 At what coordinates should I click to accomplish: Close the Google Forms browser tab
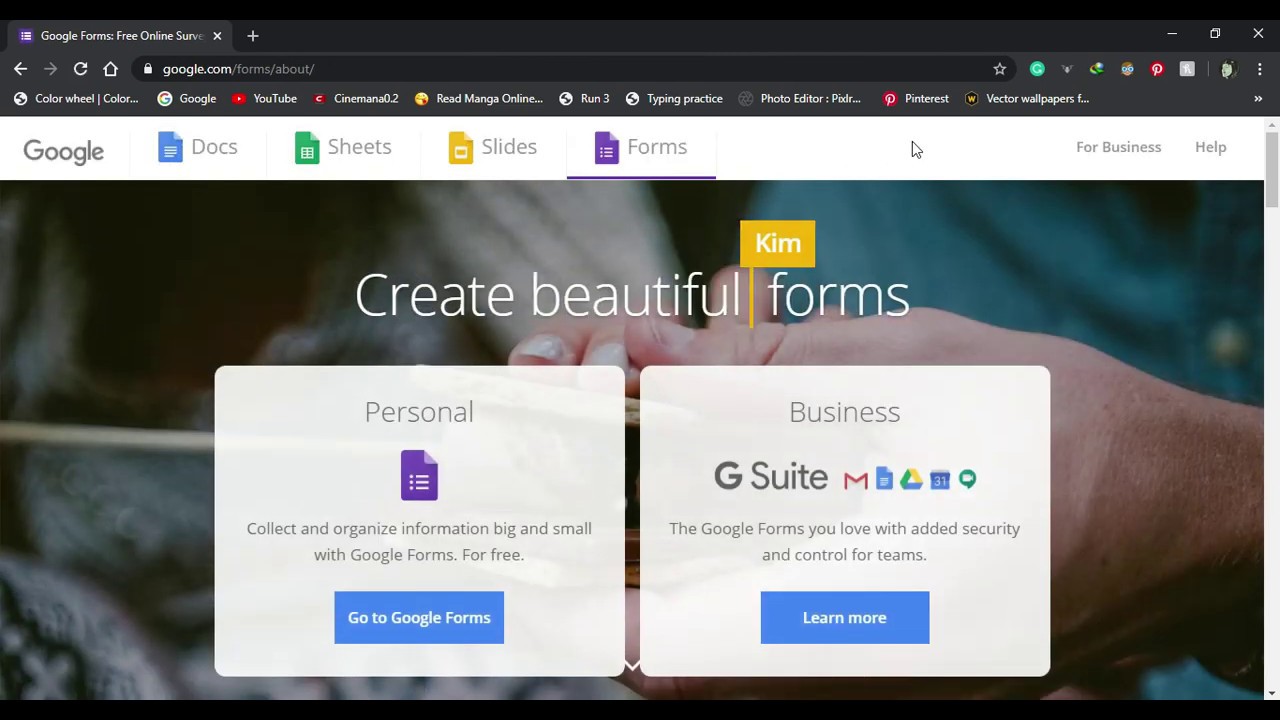[x=217, y=36]
